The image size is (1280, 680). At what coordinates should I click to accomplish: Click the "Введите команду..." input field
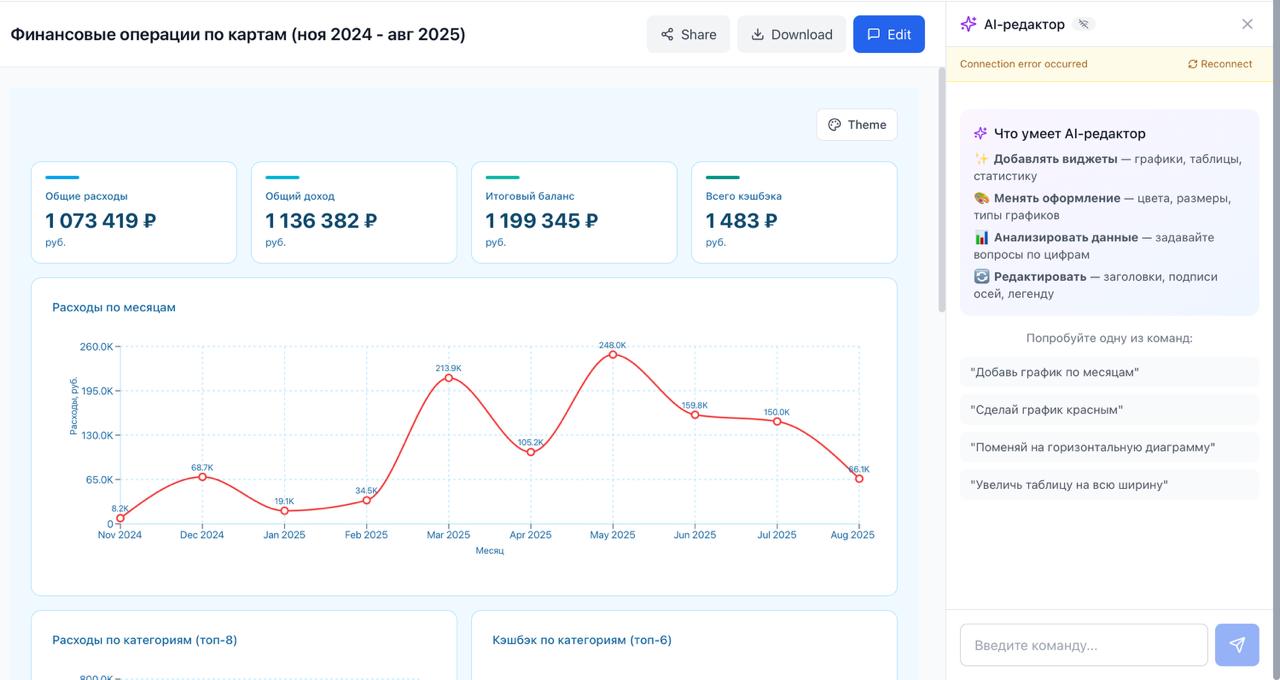pyautogui.click(x=1083, y=645)
